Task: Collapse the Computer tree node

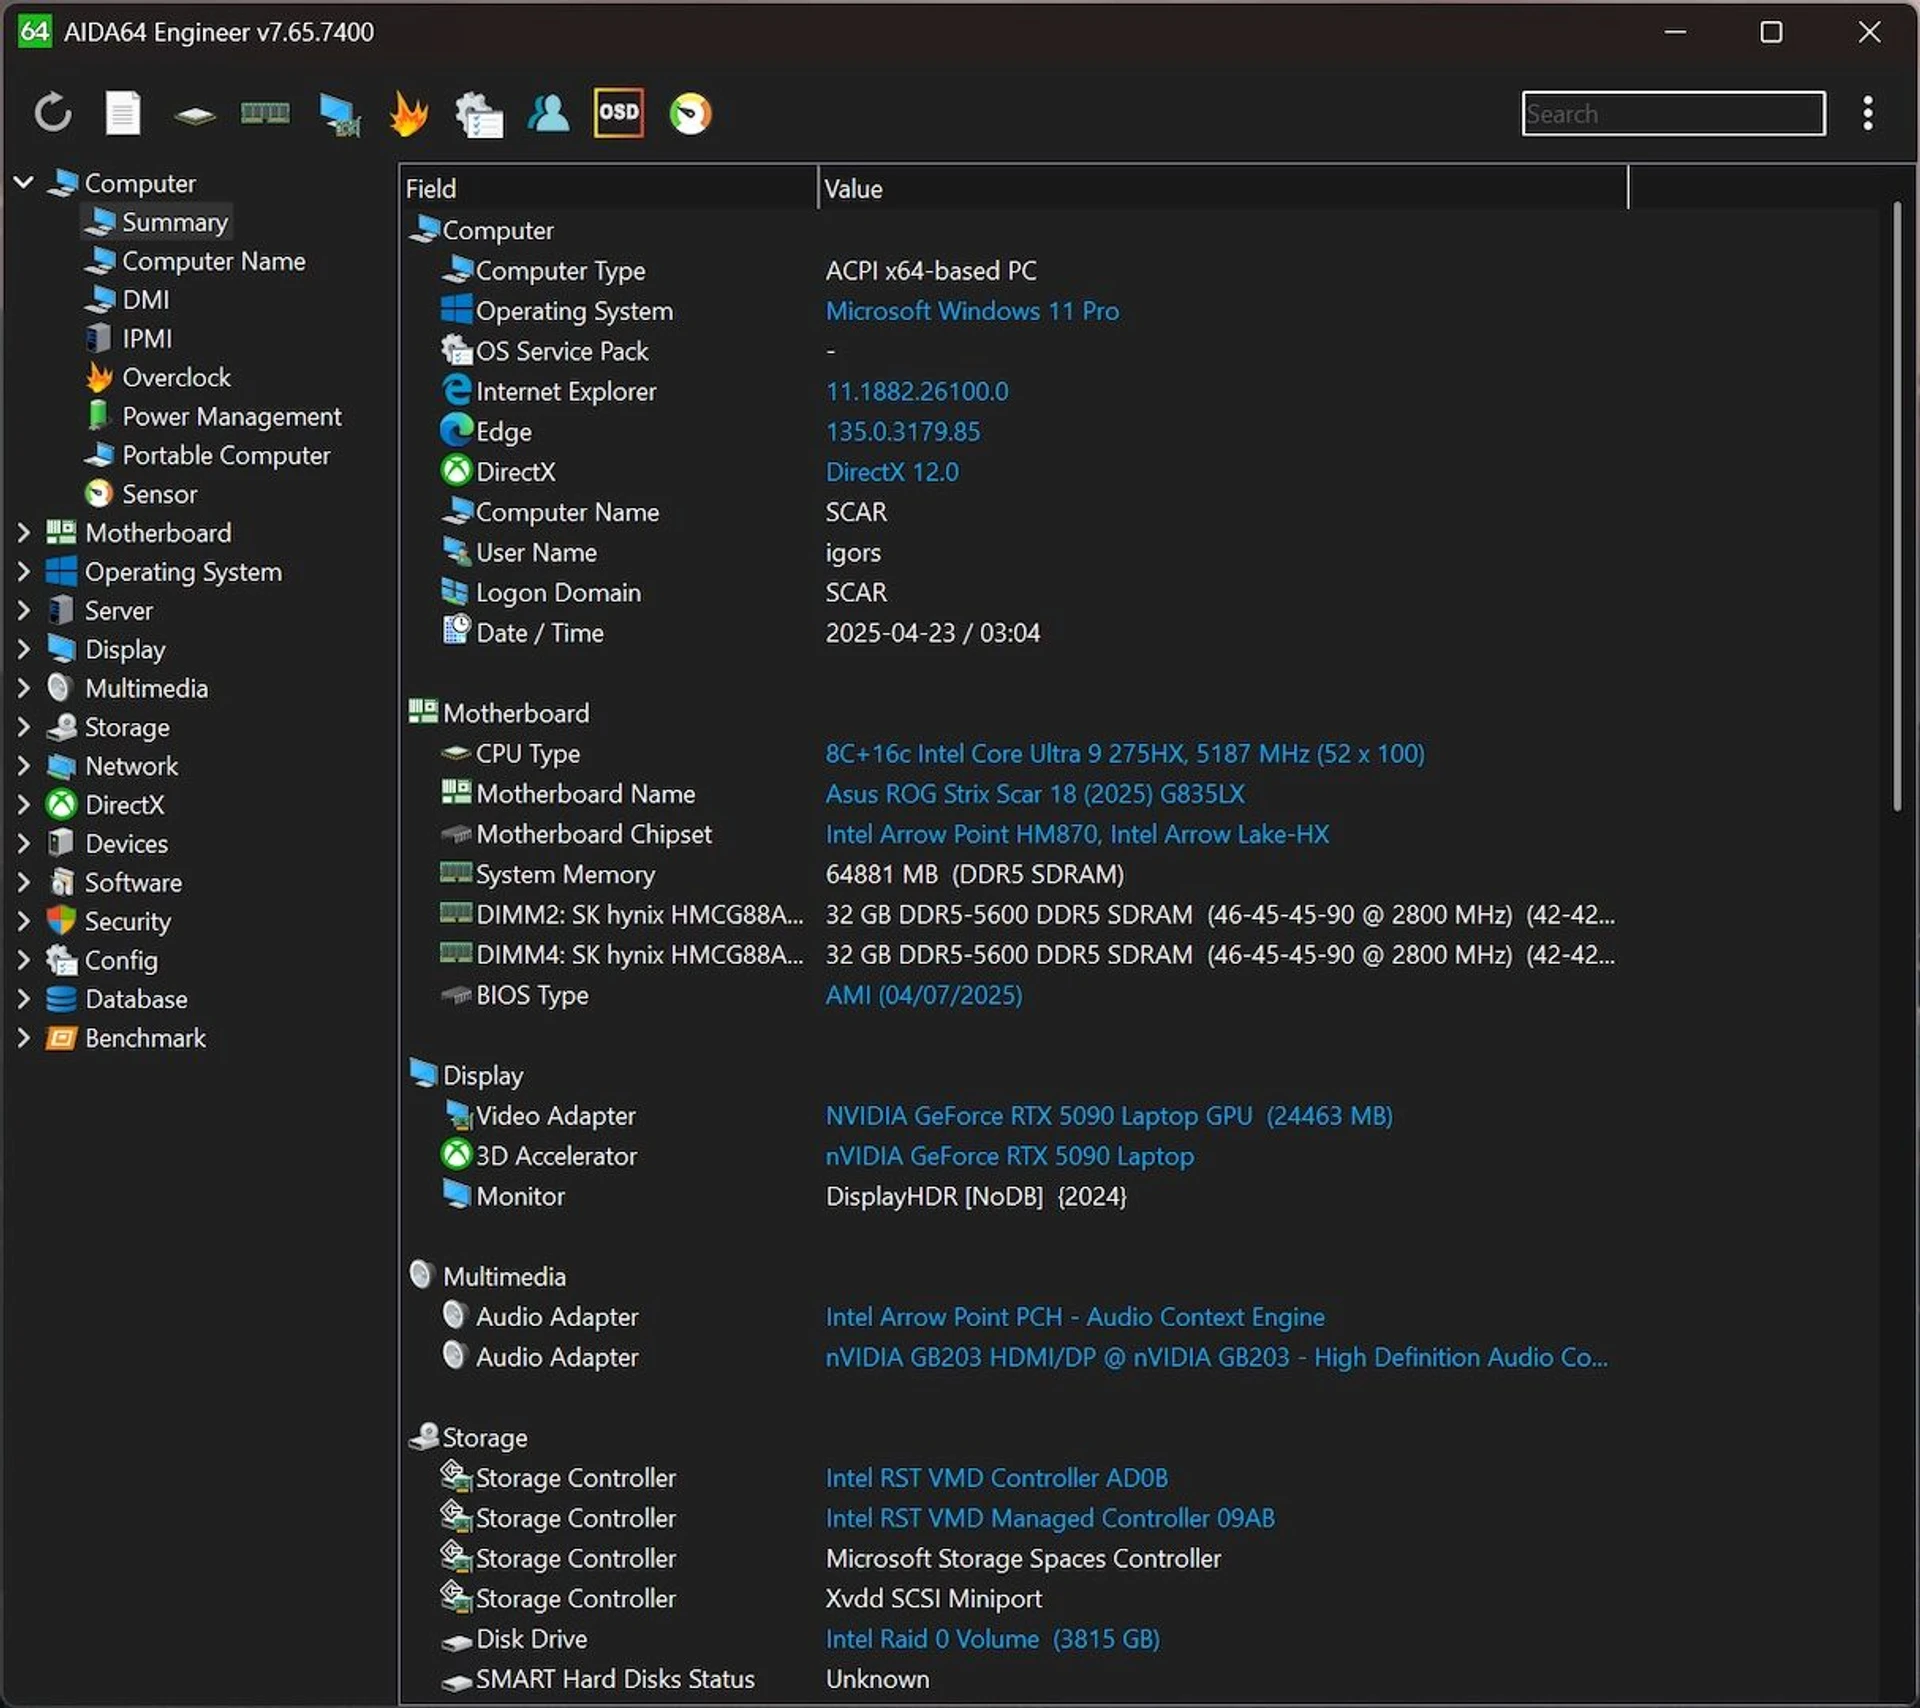Action: click(x=24, y=182)
